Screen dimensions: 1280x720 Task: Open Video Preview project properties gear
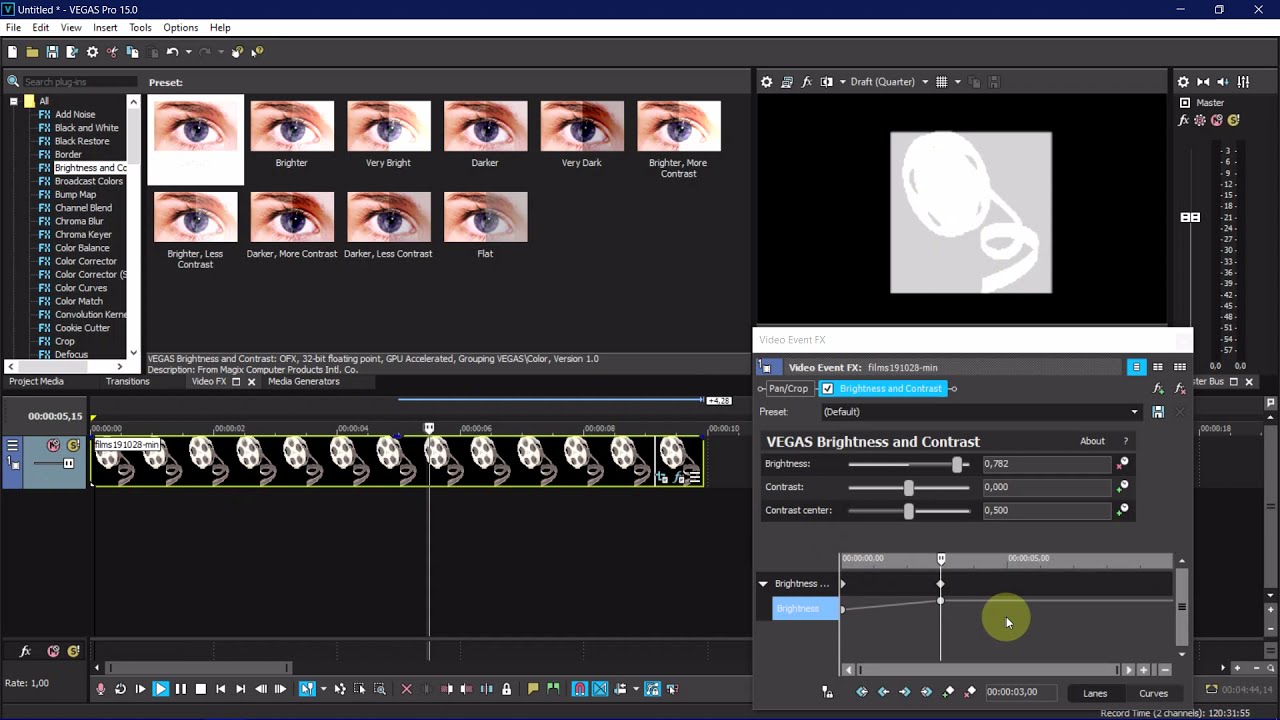coord(766,82)
